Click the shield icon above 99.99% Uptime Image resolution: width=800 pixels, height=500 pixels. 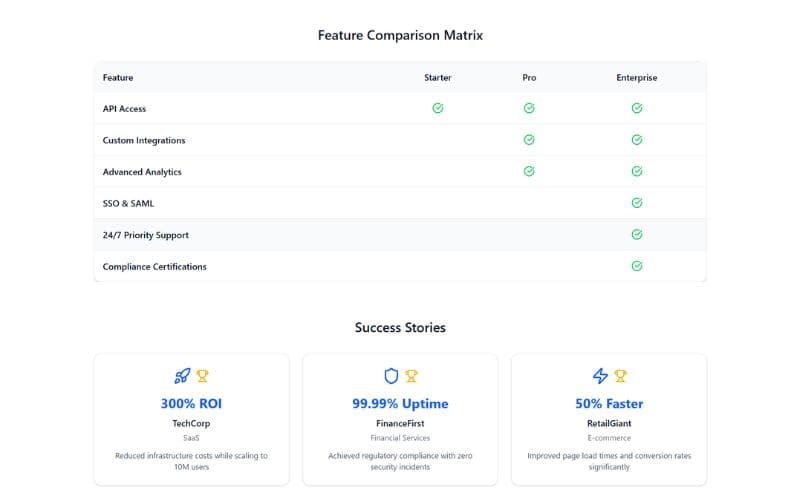[391, 376]
